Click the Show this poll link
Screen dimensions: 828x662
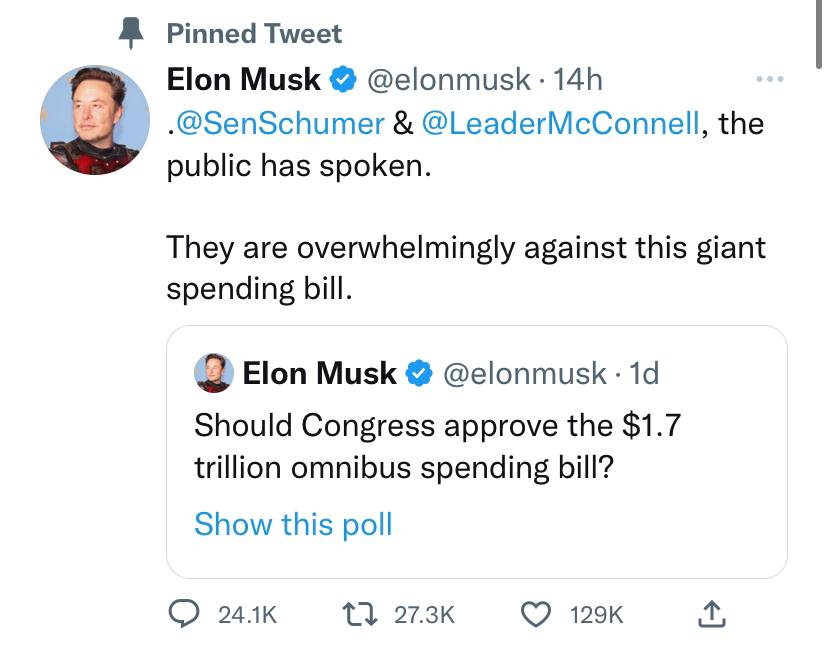[293, 524]
